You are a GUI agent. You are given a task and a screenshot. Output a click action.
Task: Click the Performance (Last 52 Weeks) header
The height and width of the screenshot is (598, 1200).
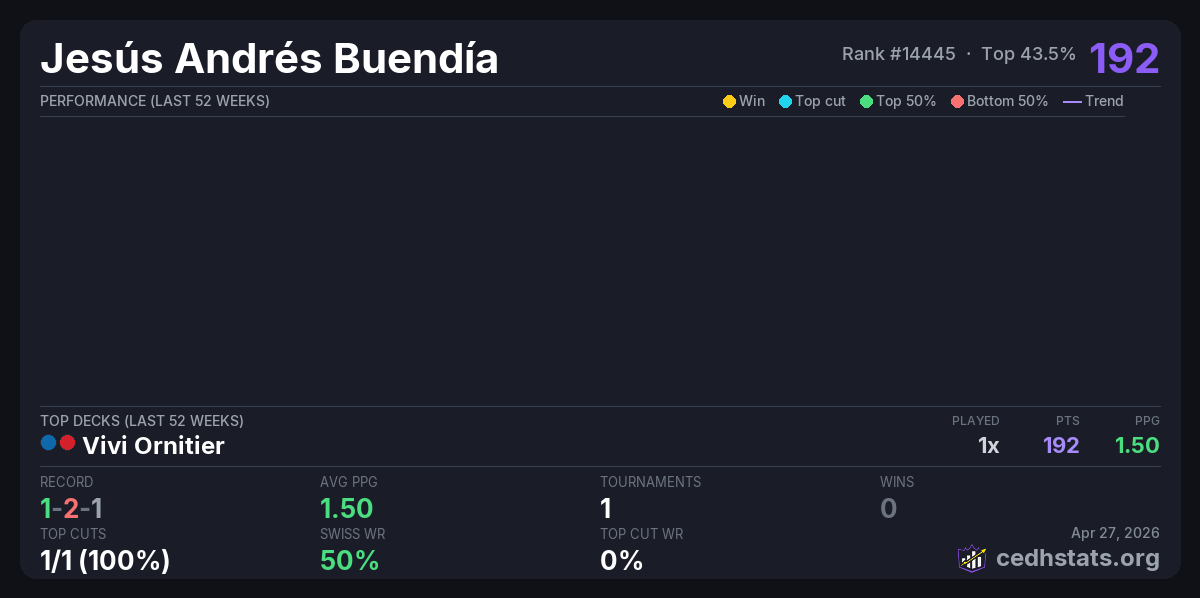(155, 101)
